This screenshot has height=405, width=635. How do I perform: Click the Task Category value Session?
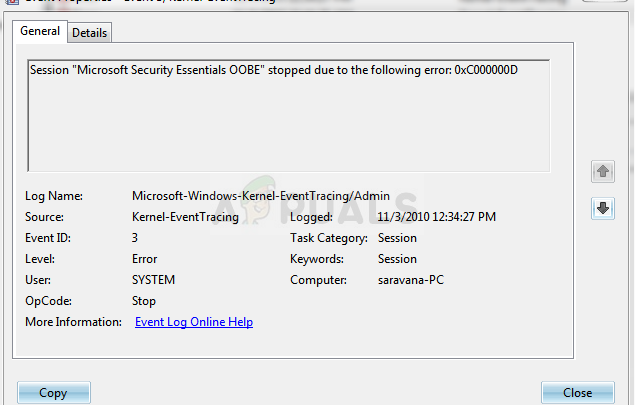coord(397,238)
